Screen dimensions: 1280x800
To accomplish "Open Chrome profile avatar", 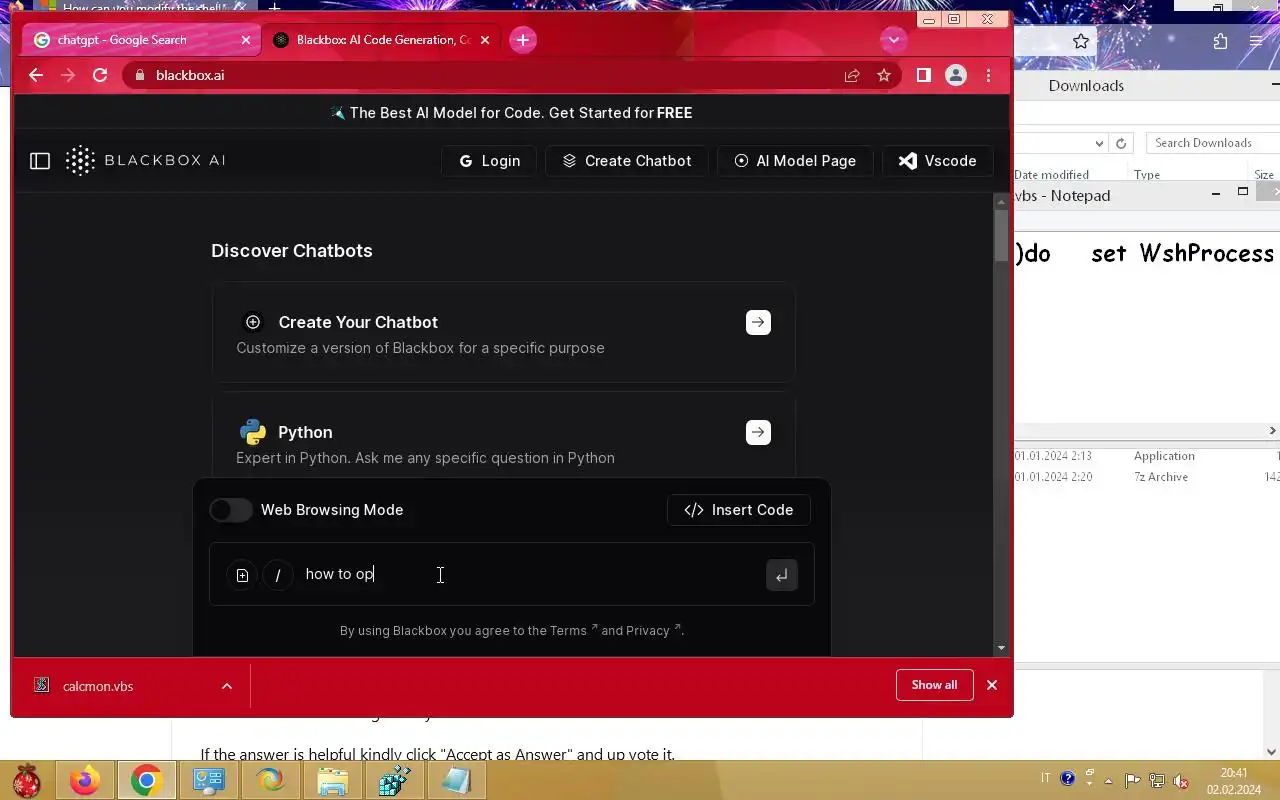I will click(956, 75).
